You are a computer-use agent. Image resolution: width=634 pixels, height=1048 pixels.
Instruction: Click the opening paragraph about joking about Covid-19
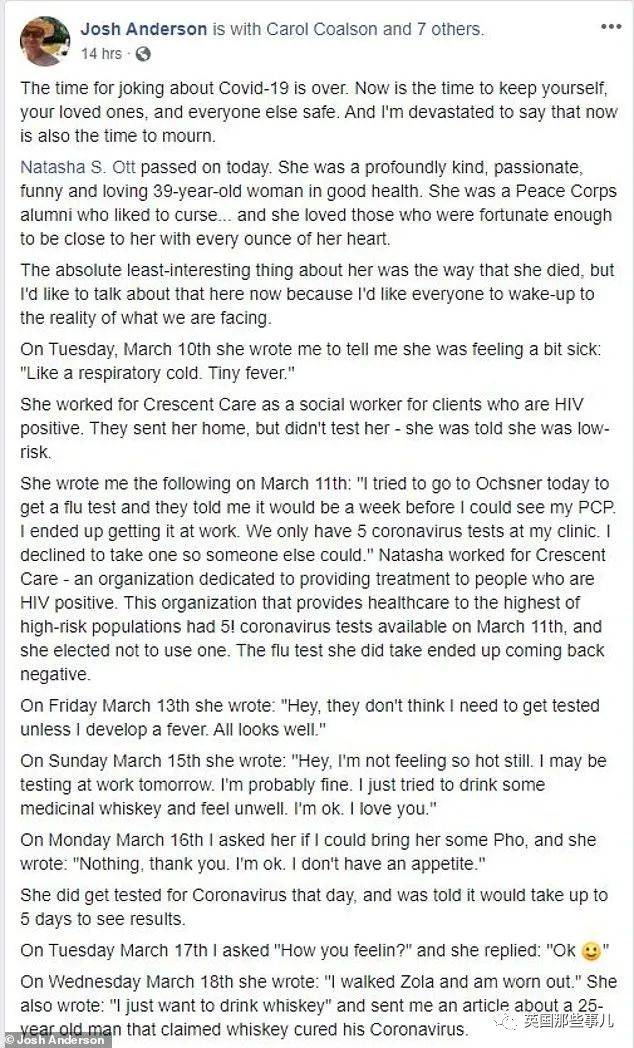coord(318,112)
